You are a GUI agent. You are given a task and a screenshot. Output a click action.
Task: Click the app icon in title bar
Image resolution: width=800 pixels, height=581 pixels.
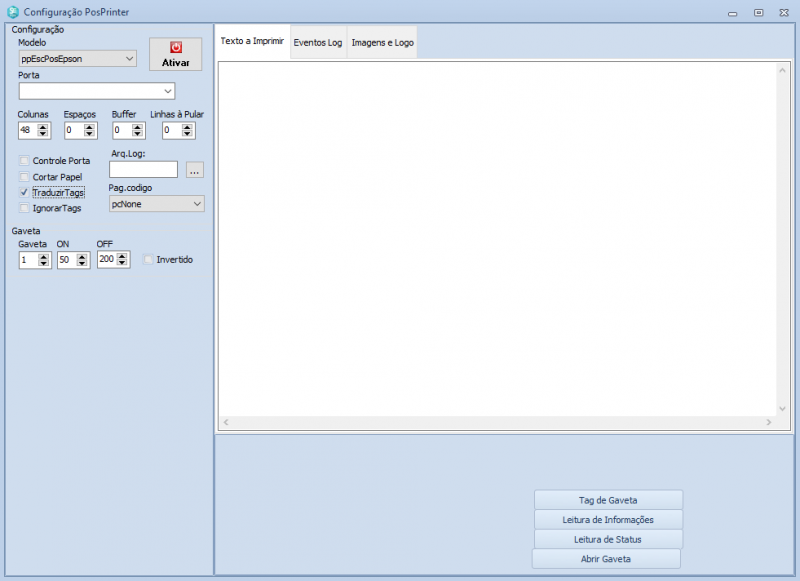[13, 12]
